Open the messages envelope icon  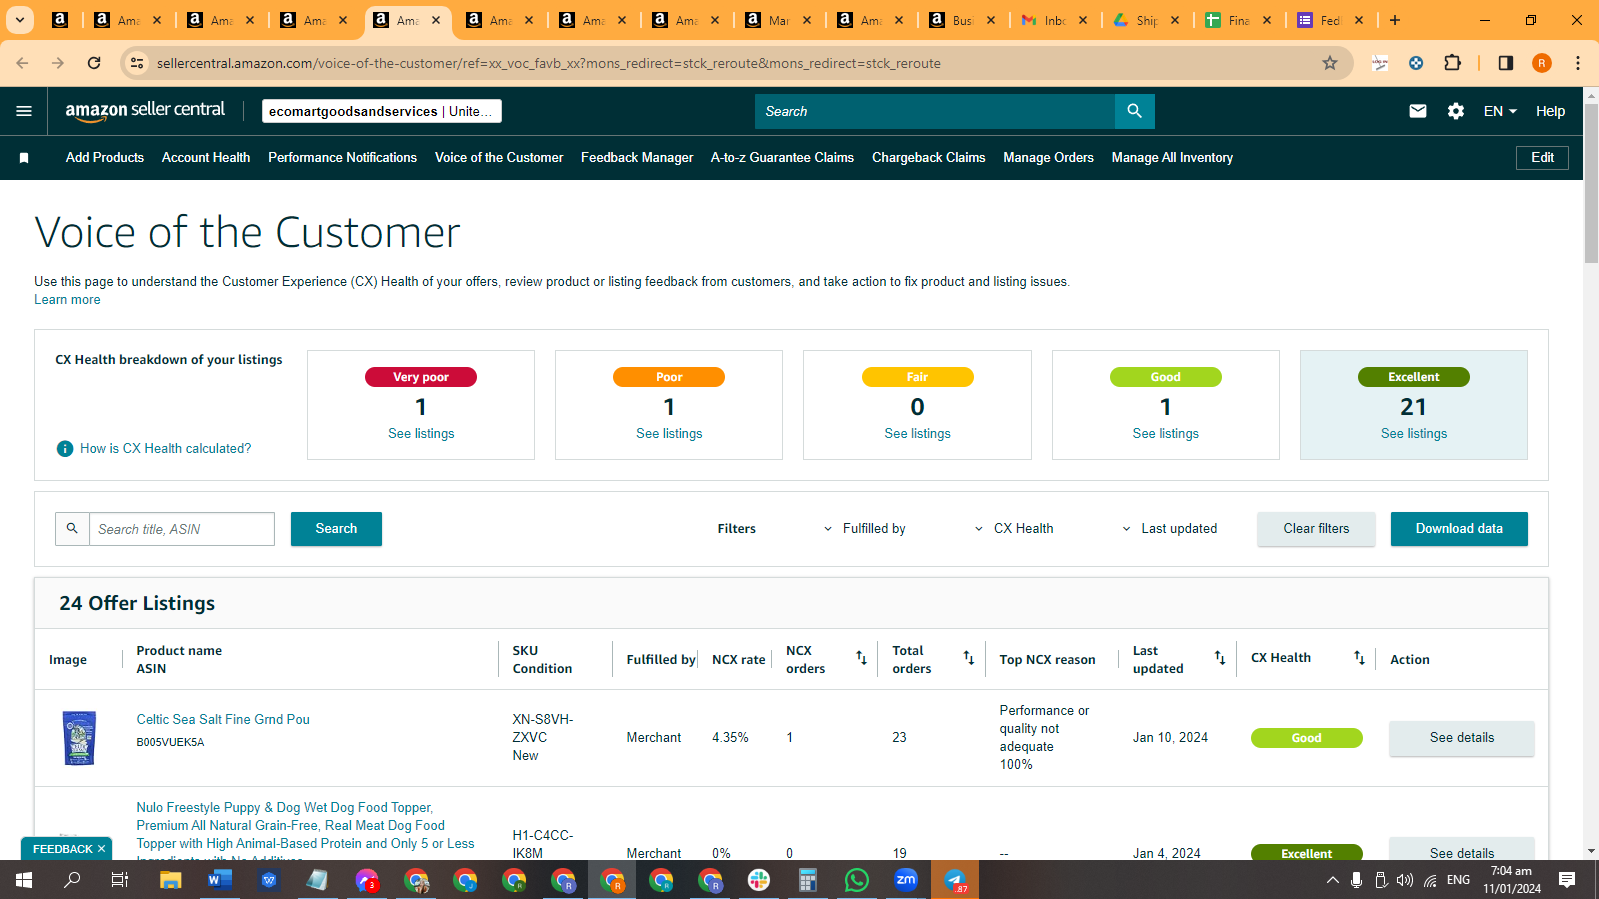(x=1418, y=111)
